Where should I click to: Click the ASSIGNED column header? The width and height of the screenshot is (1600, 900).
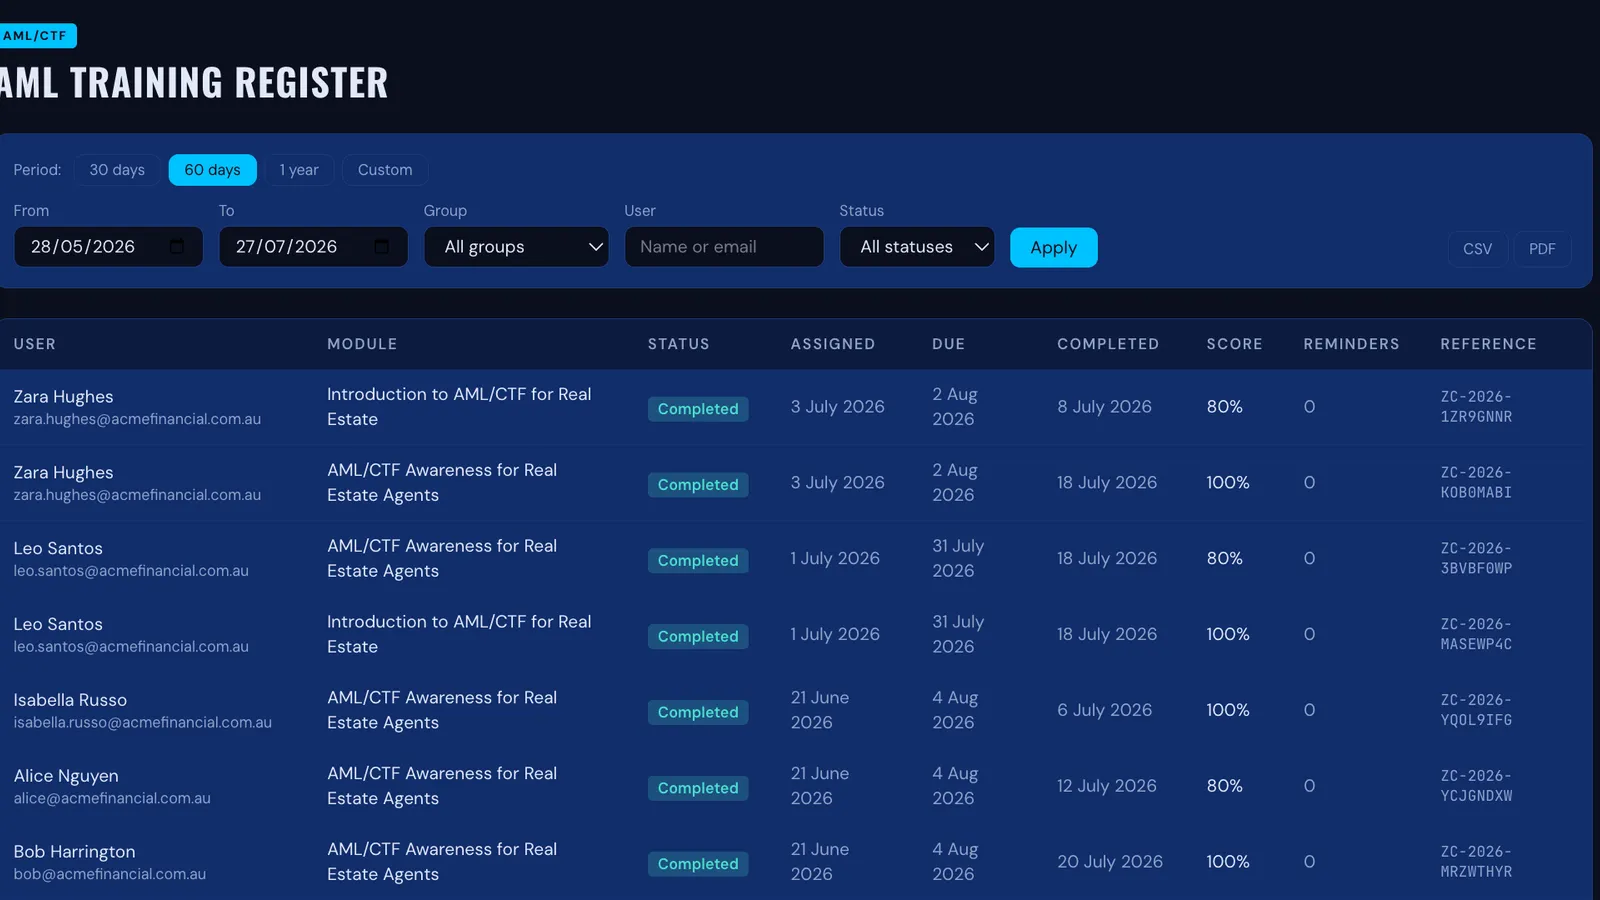[833, 344]
